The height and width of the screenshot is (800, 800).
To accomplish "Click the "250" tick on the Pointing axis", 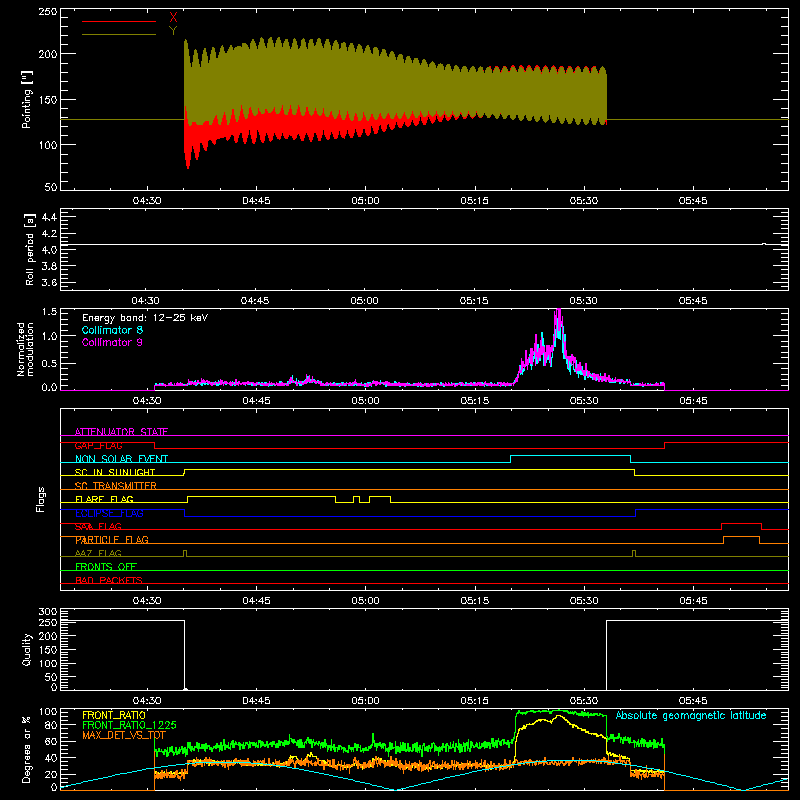I will [x=48, y=12].
